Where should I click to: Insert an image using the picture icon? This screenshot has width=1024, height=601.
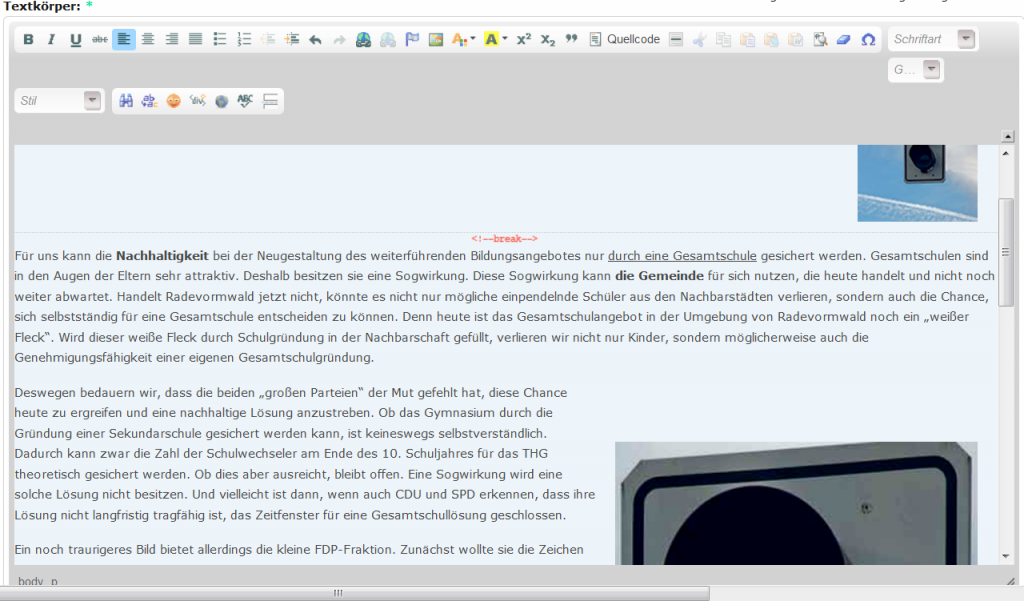(436, 40)
